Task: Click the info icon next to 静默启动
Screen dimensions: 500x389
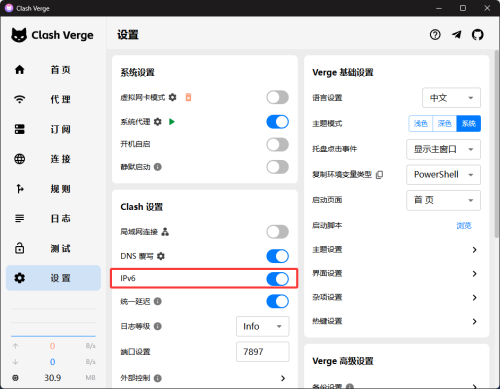Action: [158, 167]
